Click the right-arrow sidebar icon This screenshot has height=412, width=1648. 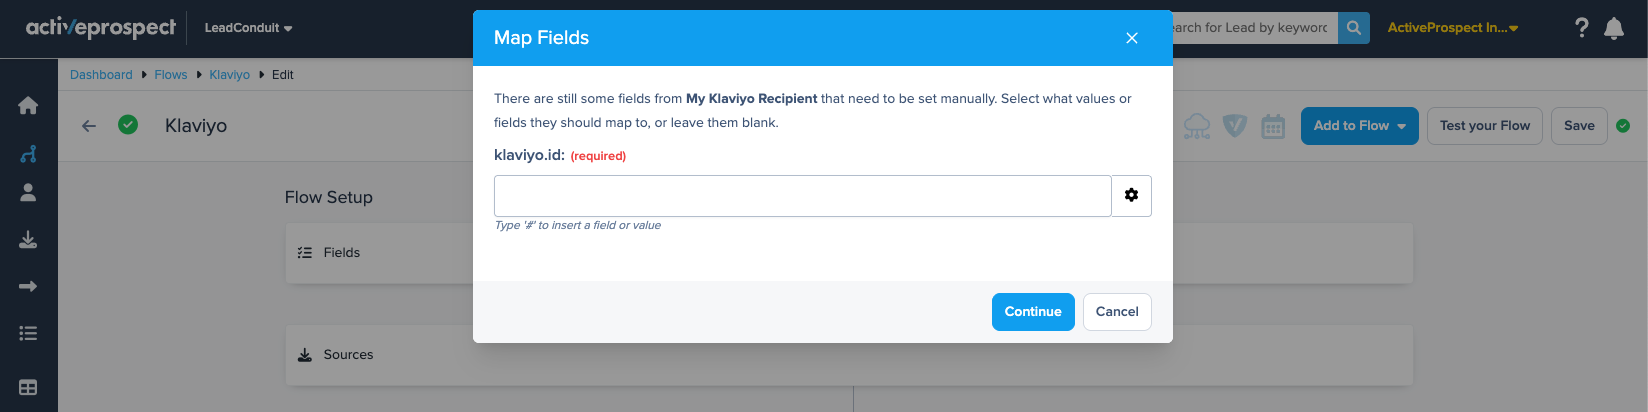pos(28,287)
